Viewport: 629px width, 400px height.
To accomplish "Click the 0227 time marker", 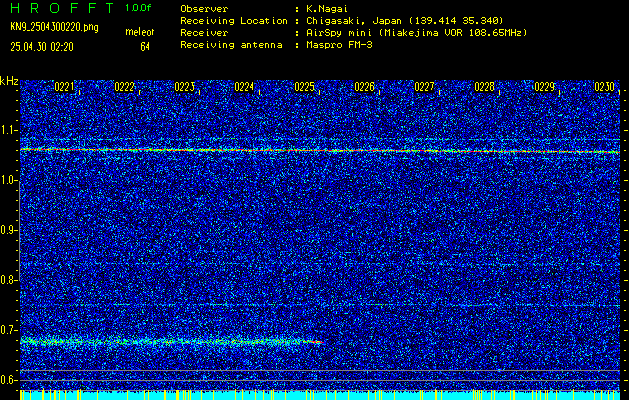I will (424, 87).
